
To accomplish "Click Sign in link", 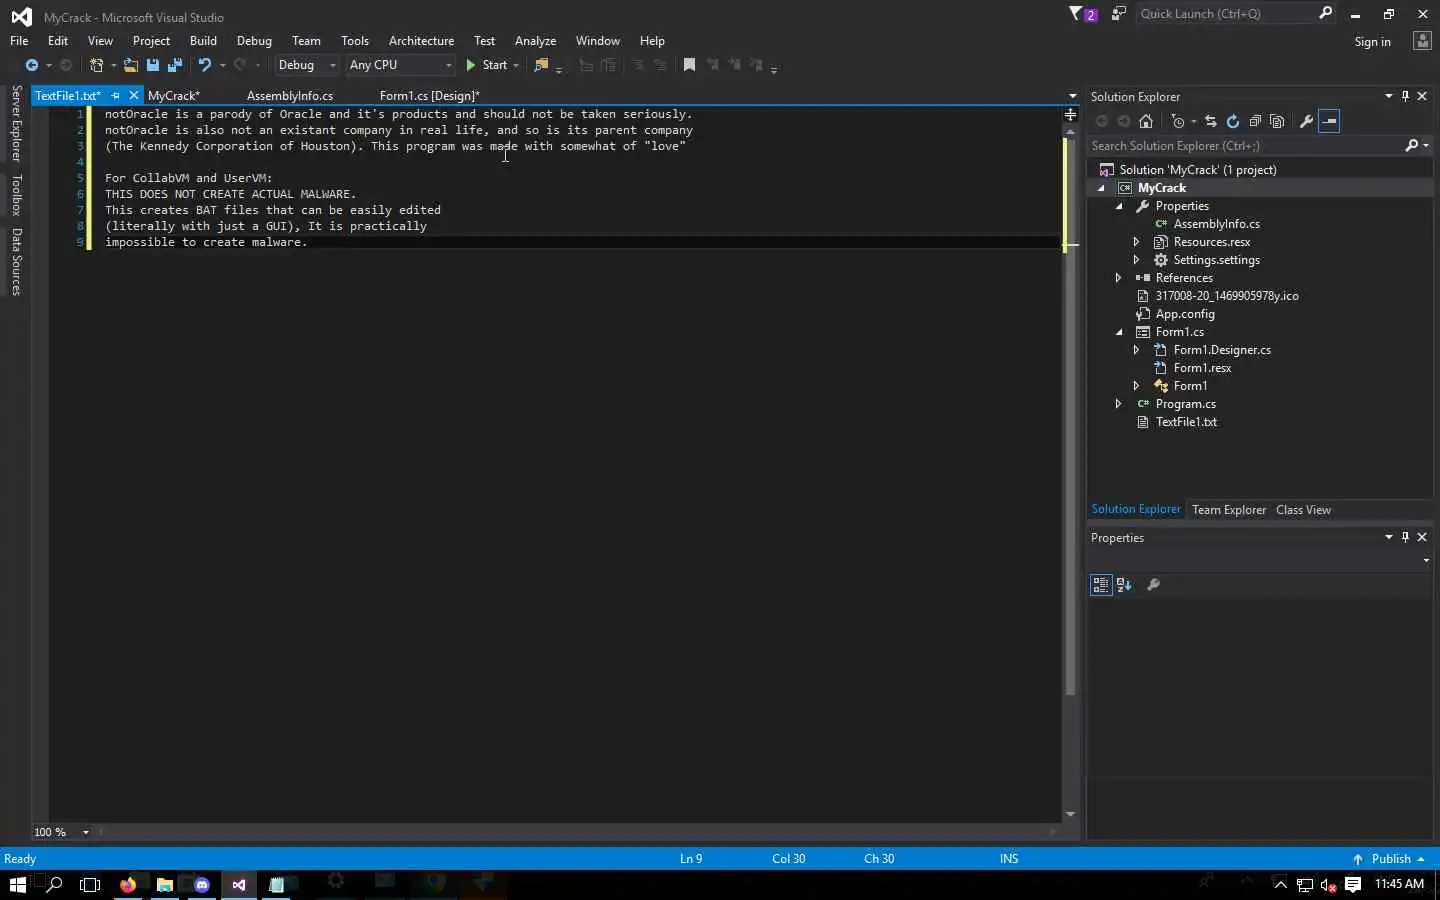I will click(x=1372, y=42).
